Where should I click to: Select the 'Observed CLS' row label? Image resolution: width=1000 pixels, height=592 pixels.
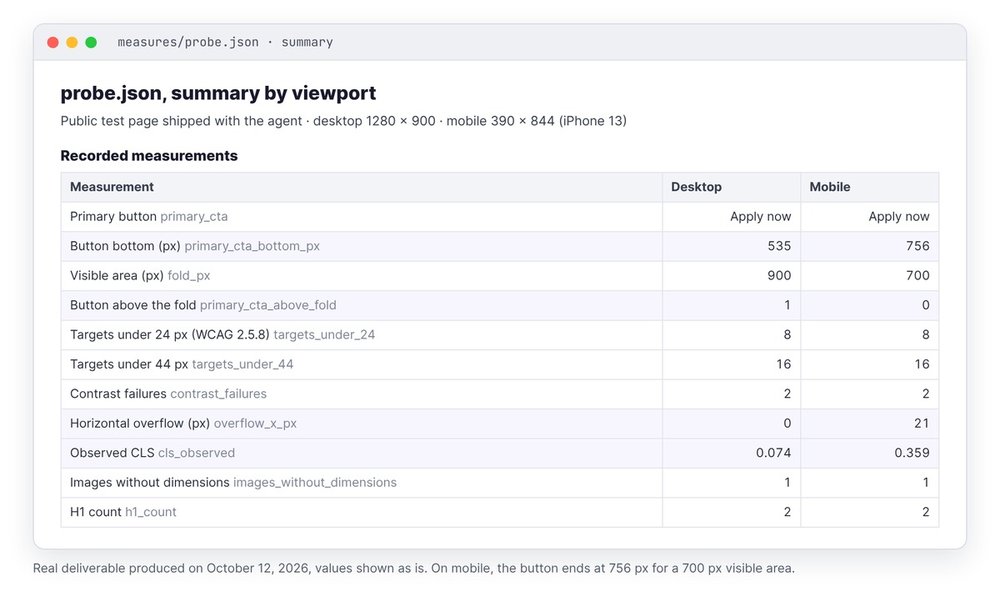tap(112, 452)
